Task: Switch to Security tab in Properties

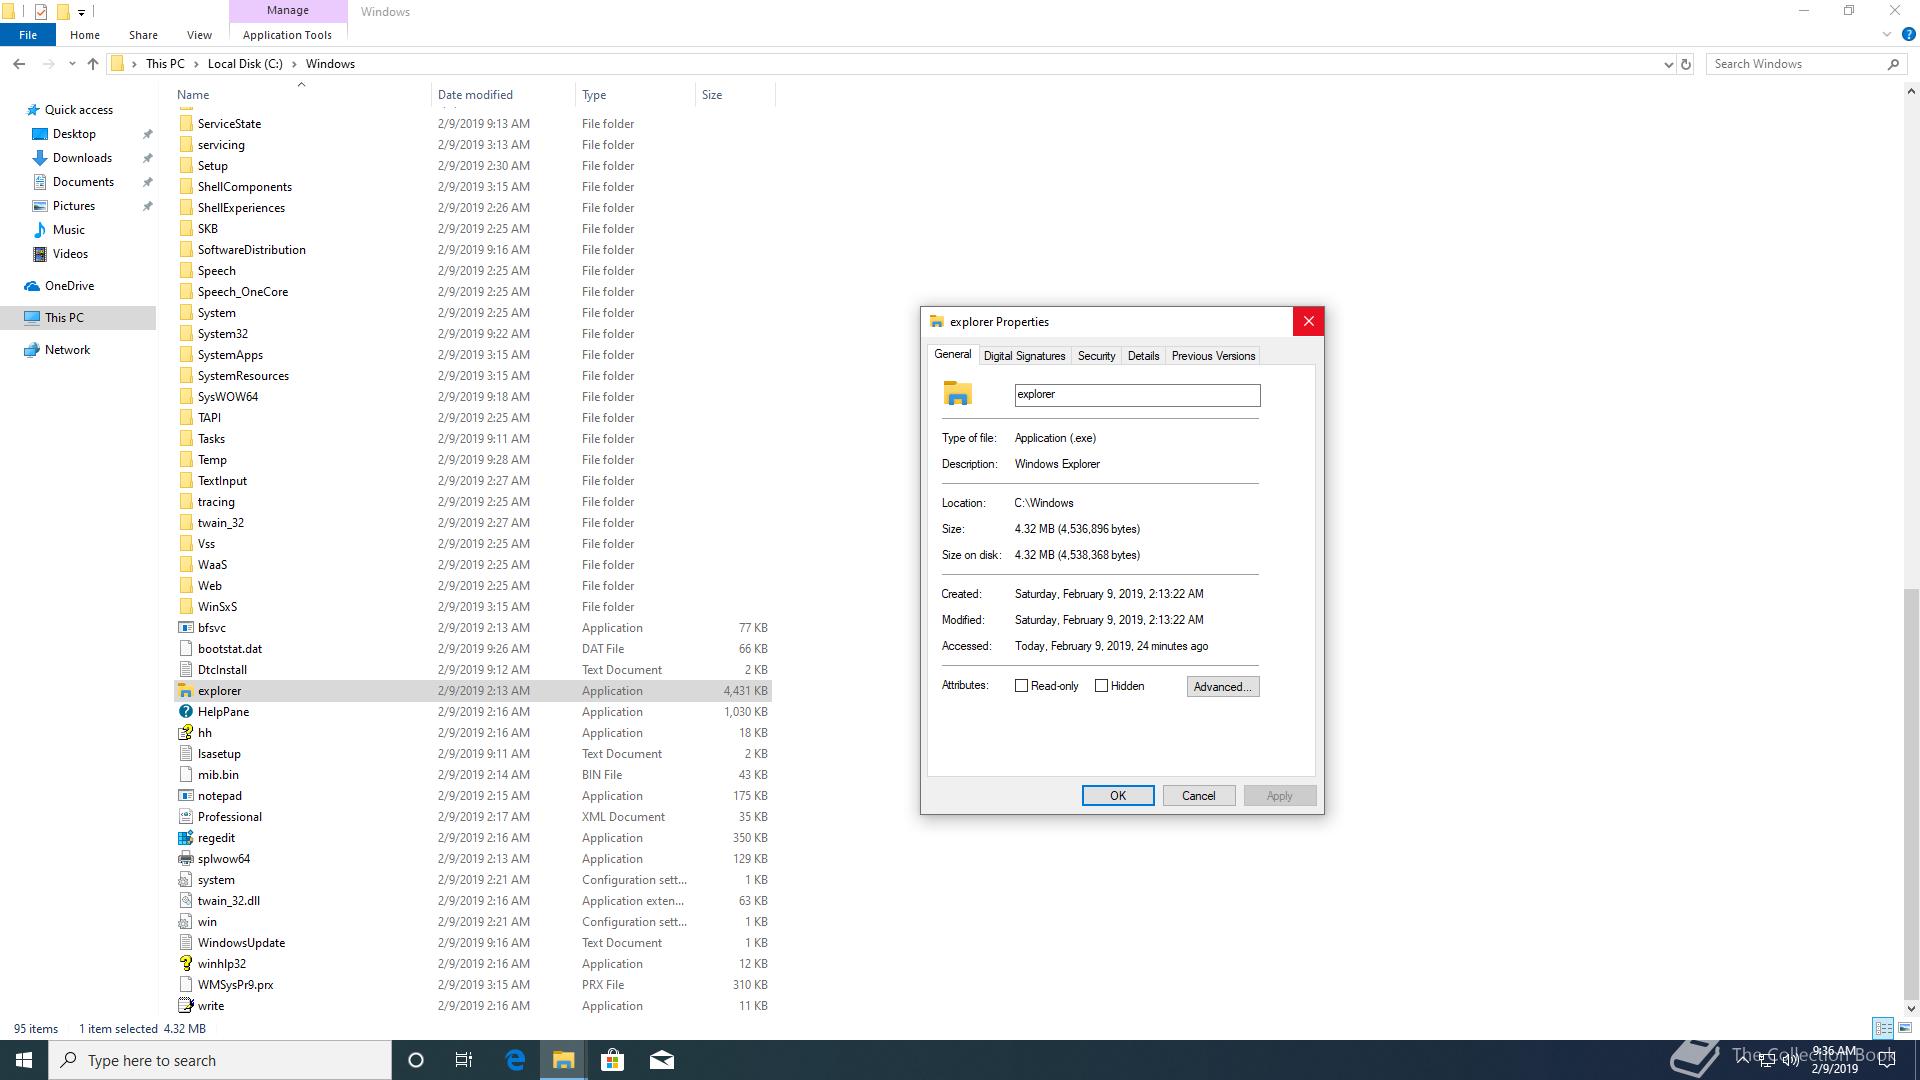Action: (1096, 356)
